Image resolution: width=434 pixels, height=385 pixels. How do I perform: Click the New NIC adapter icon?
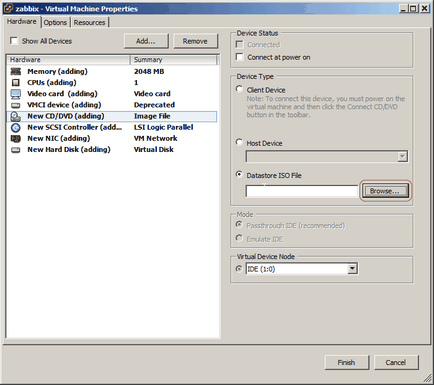click(16, 139)
